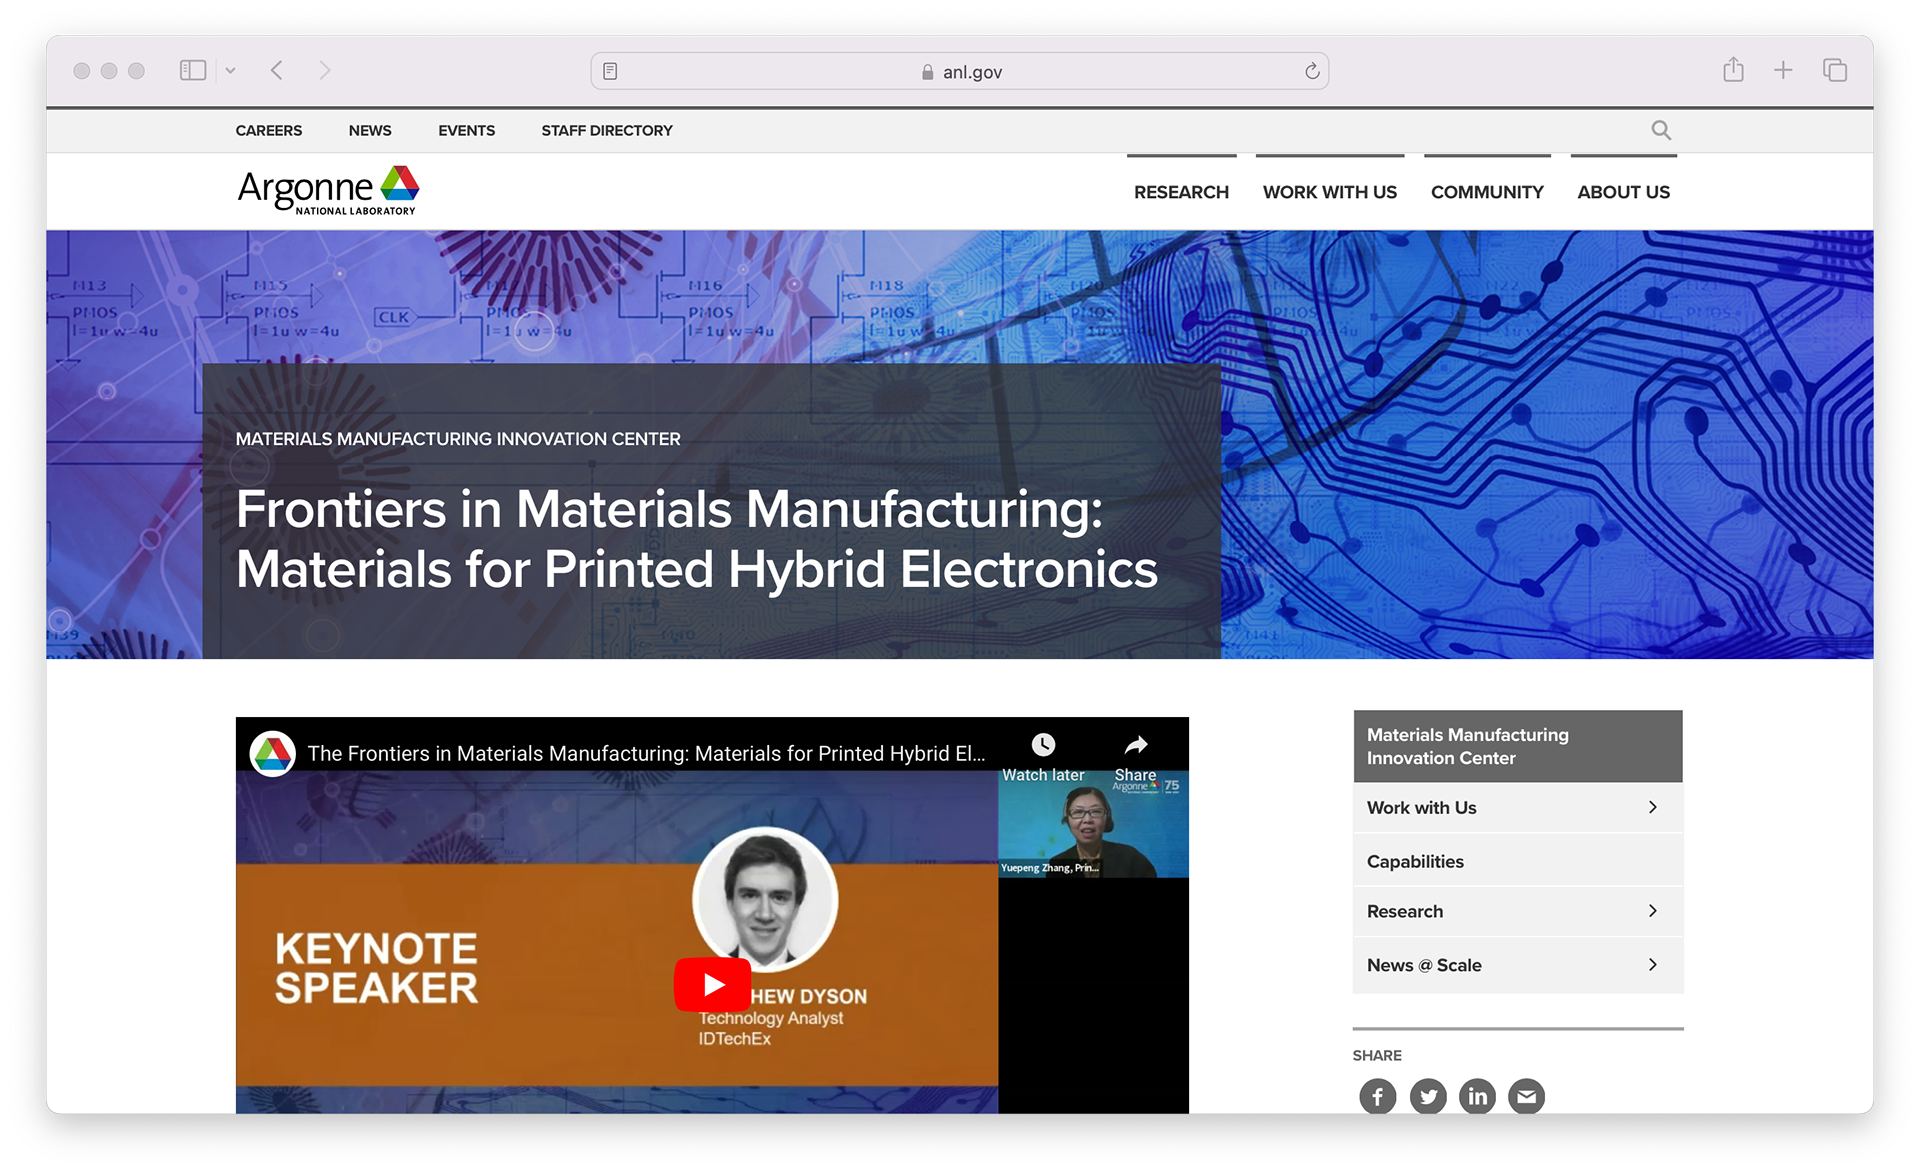Toggle the Safari sidebar icon
The image size is (1920, 1171).
point(193,70)
